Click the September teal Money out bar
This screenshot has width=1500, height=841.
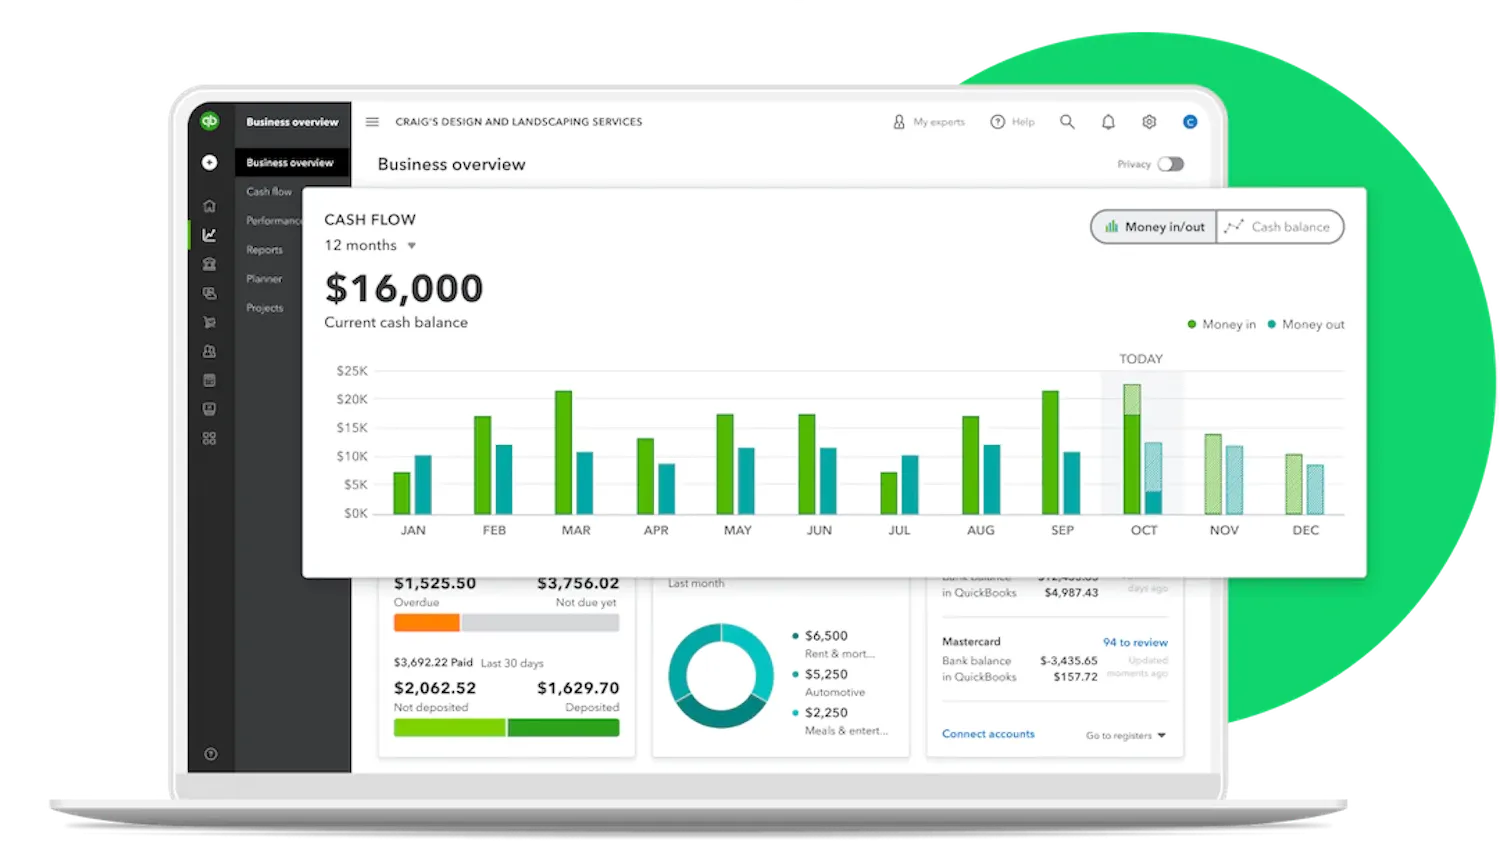(1071, 483)
